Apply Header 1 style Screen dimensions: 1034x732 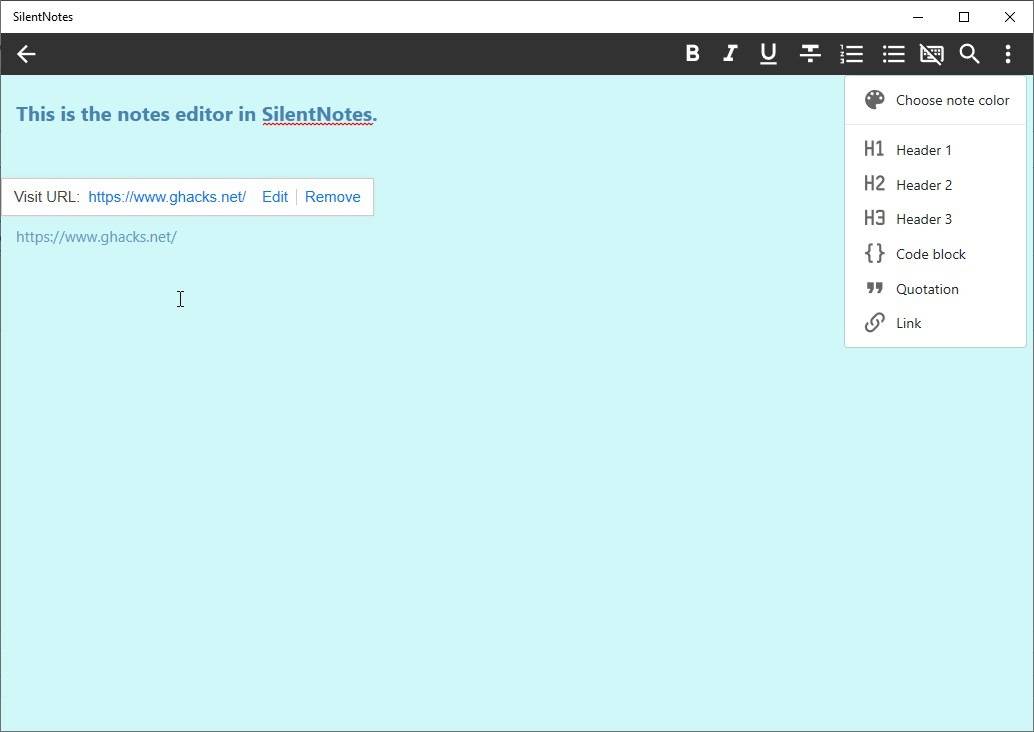pos(922,149)
